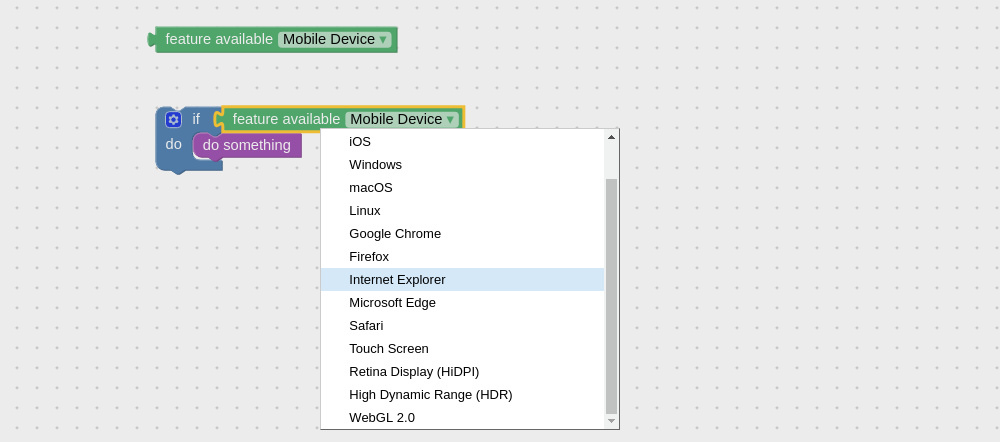The height and width of the screenshot is (442, 1000).
Task: Choose Retina Display (HiDPI) option
Action: point(462,371)
